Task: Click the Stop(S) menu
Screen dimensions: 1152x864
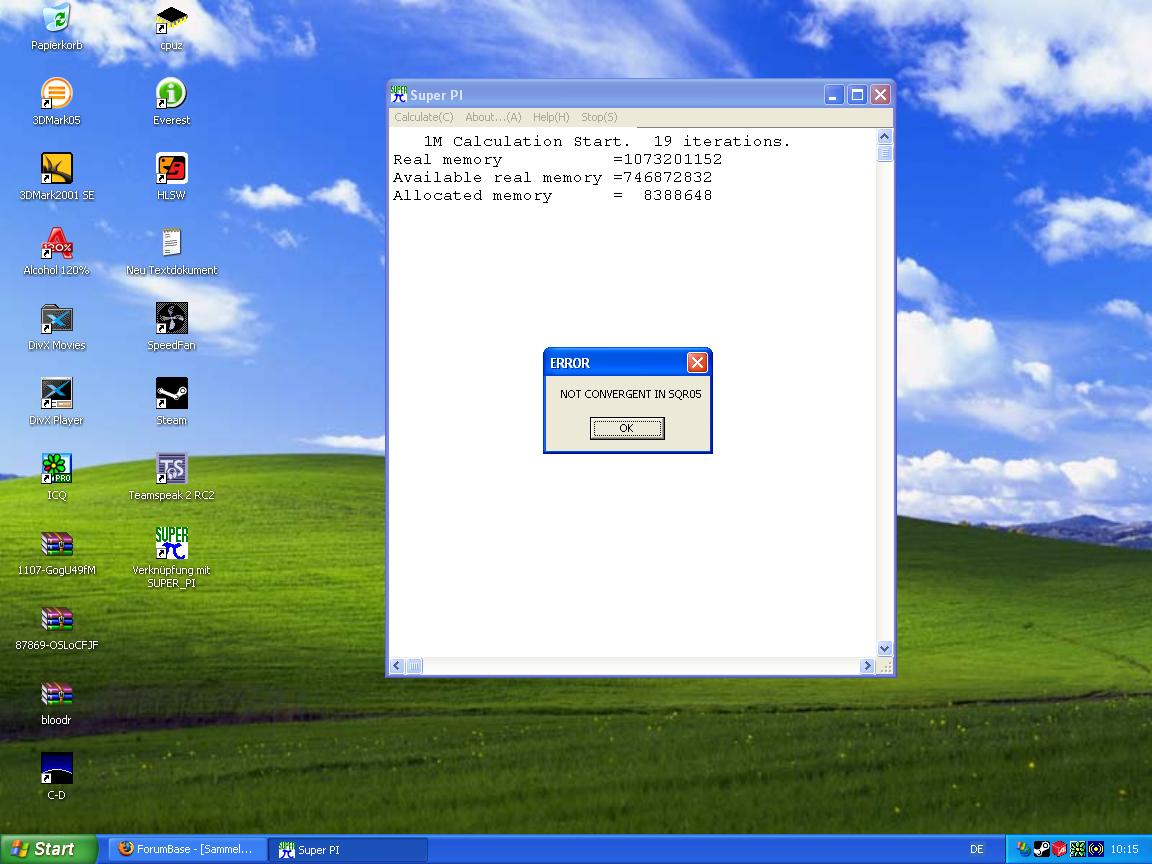Action: [x=600, y=118]
